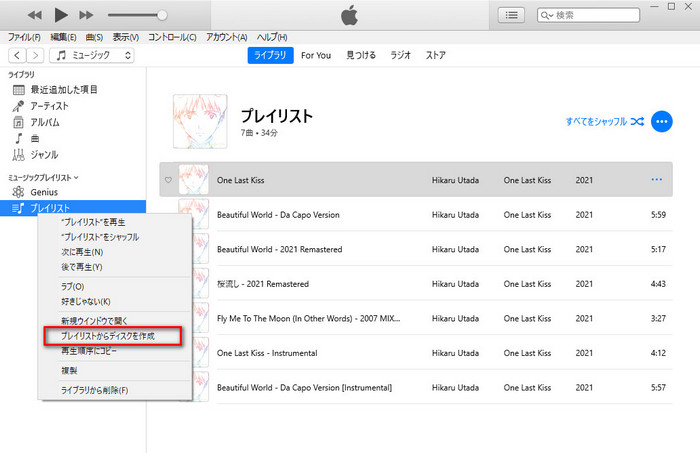The image size is (700, 453).
Task: Click the 検索 search field
Action: [x=588, y=15]
